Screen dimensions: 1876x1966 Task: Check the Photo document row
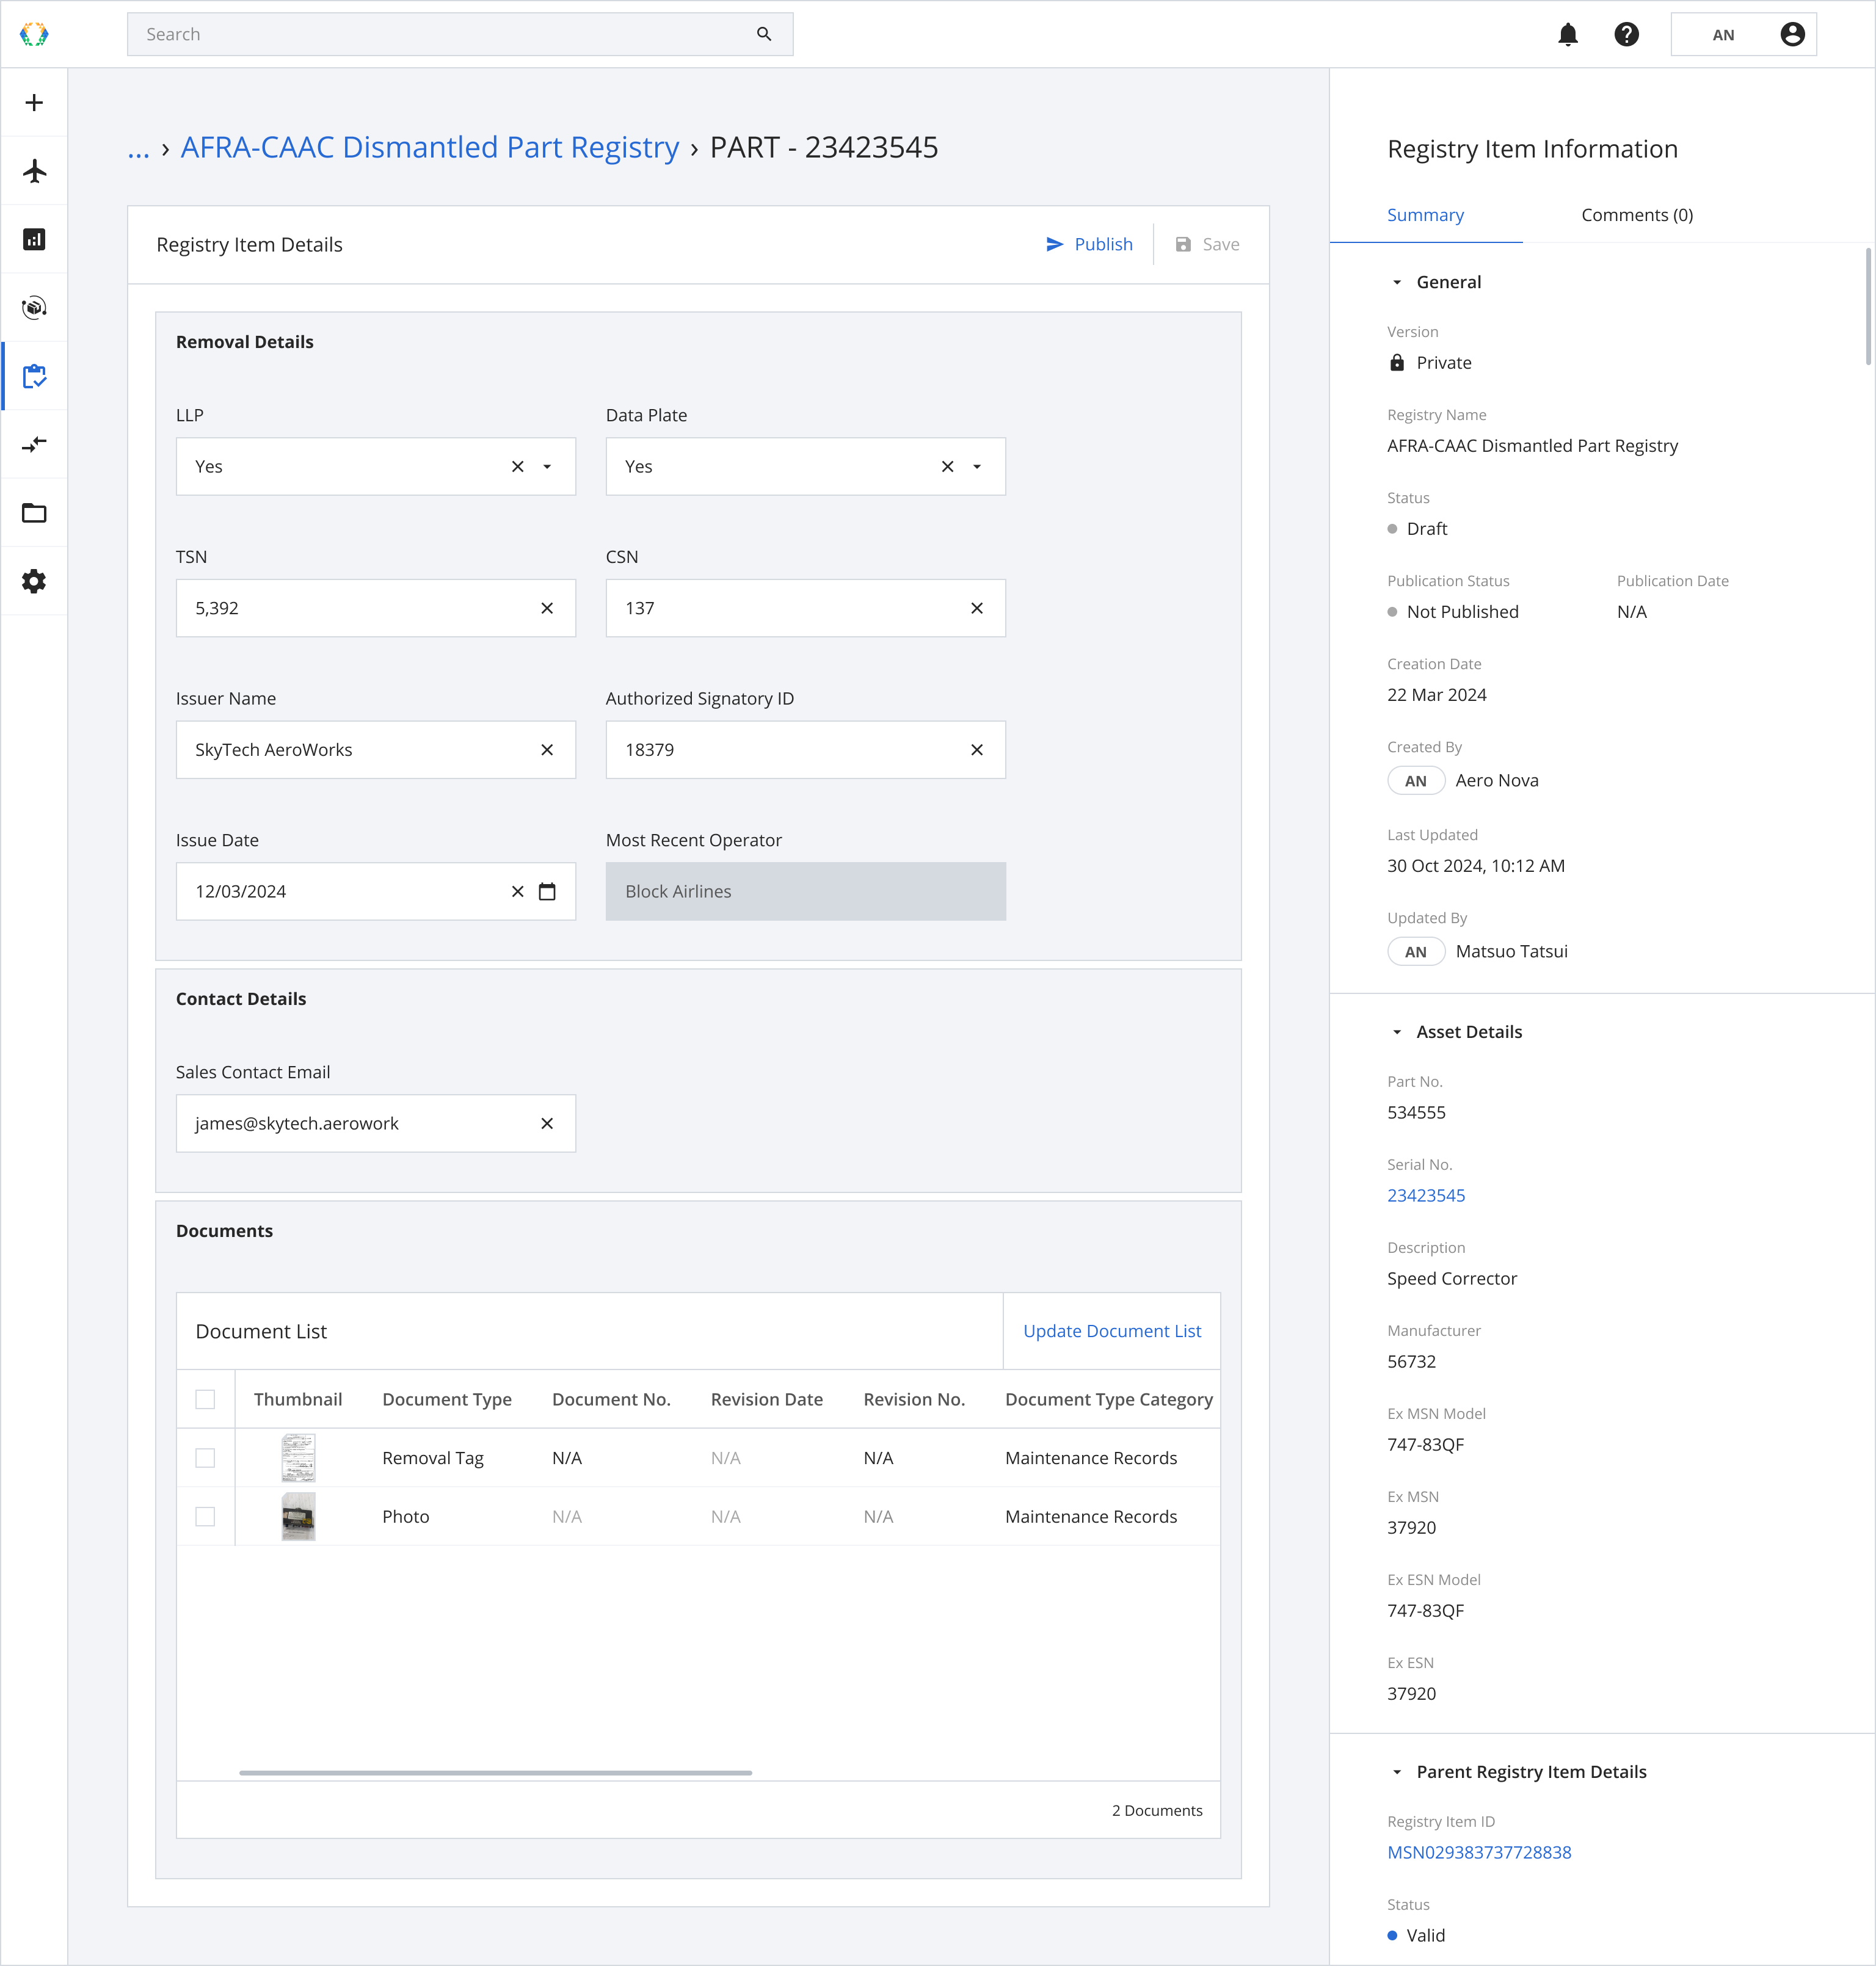pyautogui.click(x=205, y=1516)
